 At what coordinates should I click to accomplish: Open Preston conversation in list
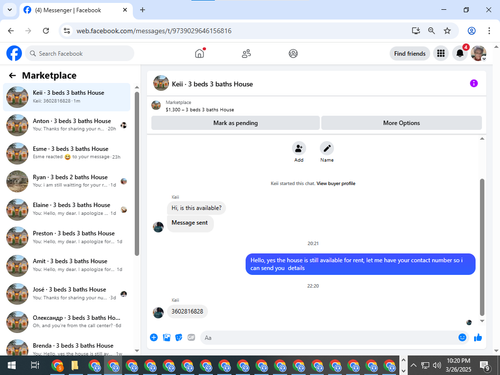[67, 237]
